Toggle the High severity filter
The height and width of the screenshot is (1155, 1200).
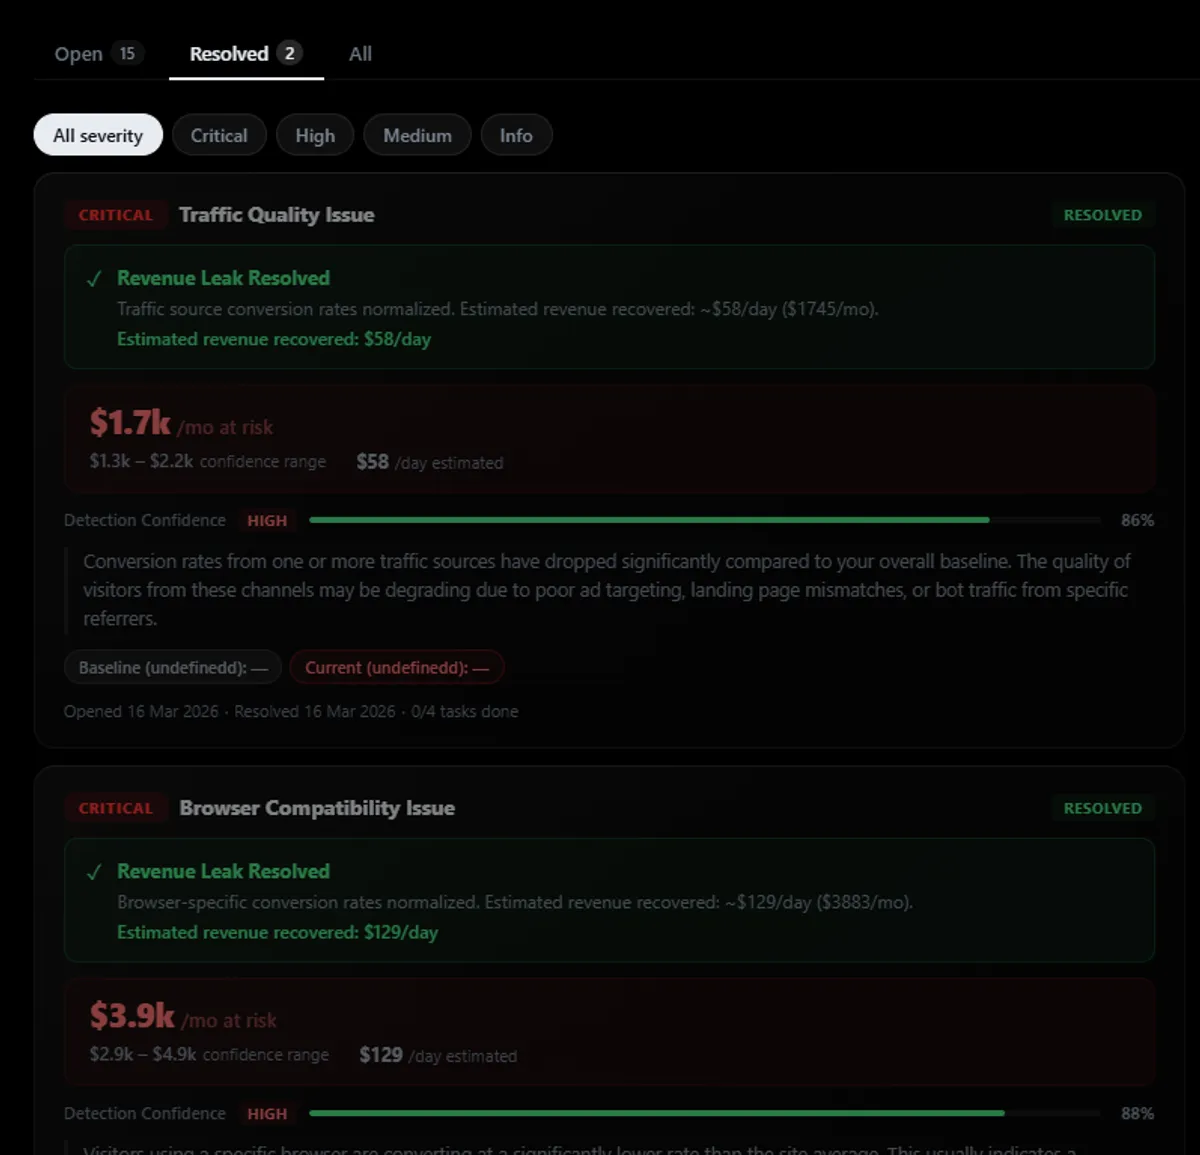coord(314,134)
